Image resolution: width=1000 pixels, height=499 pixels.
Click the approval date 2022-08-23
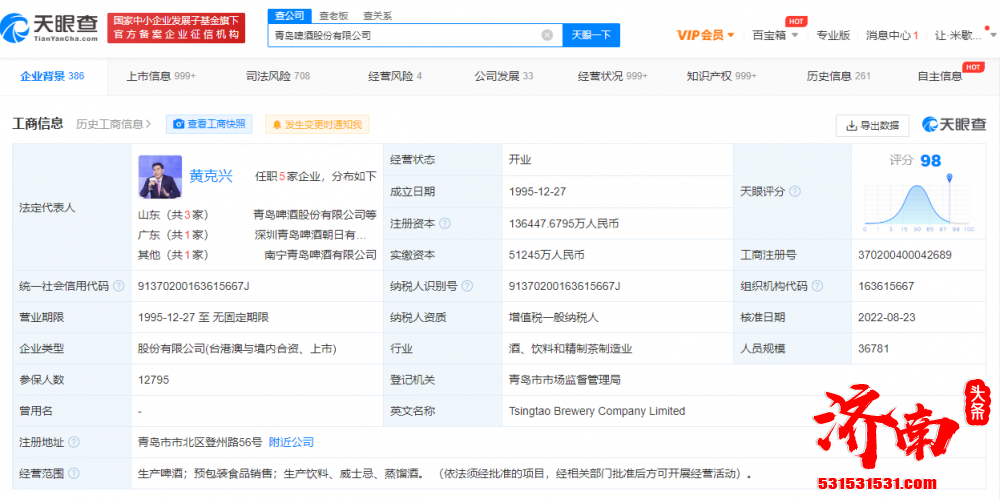point(888,317)
